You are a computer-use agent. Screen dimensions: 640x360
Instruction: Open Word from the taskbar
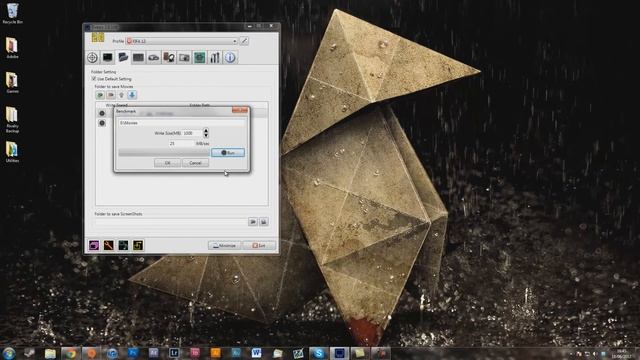pos(256,353)
